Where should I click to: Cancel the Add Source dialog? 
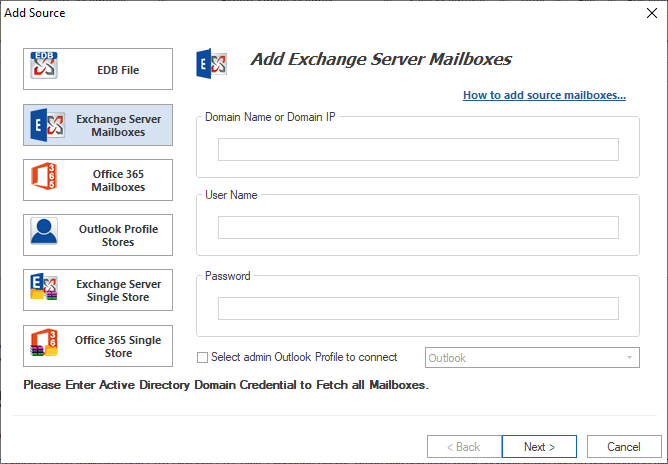pyautogui.click(x=624, y=447)
